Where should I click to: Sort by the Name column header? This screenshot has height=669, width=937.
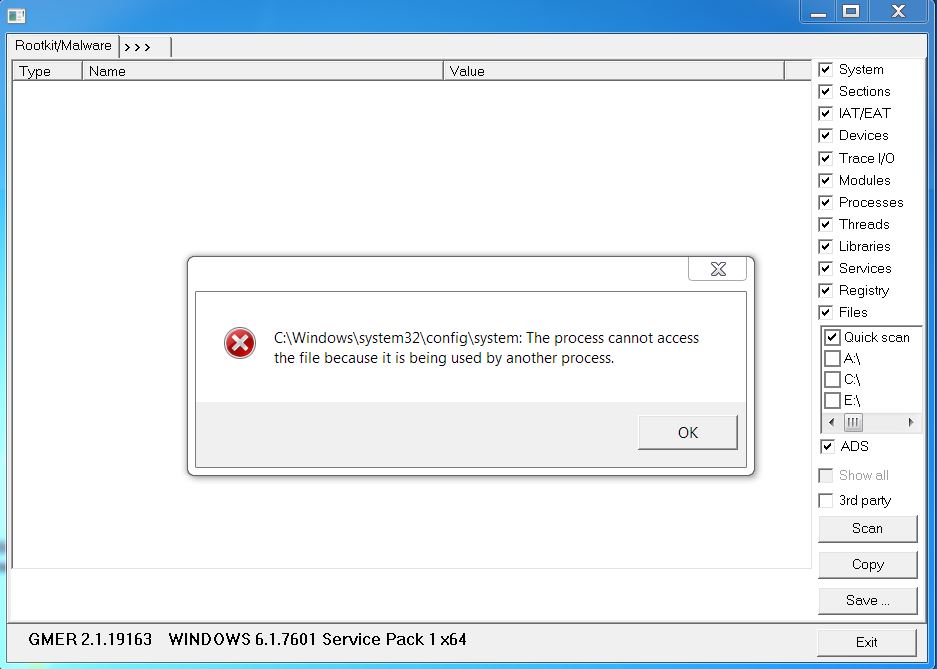(x=262, y=71)
